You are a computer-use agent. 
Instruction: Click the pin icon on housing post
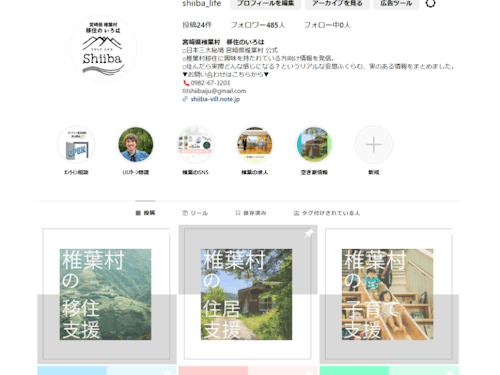309,233
